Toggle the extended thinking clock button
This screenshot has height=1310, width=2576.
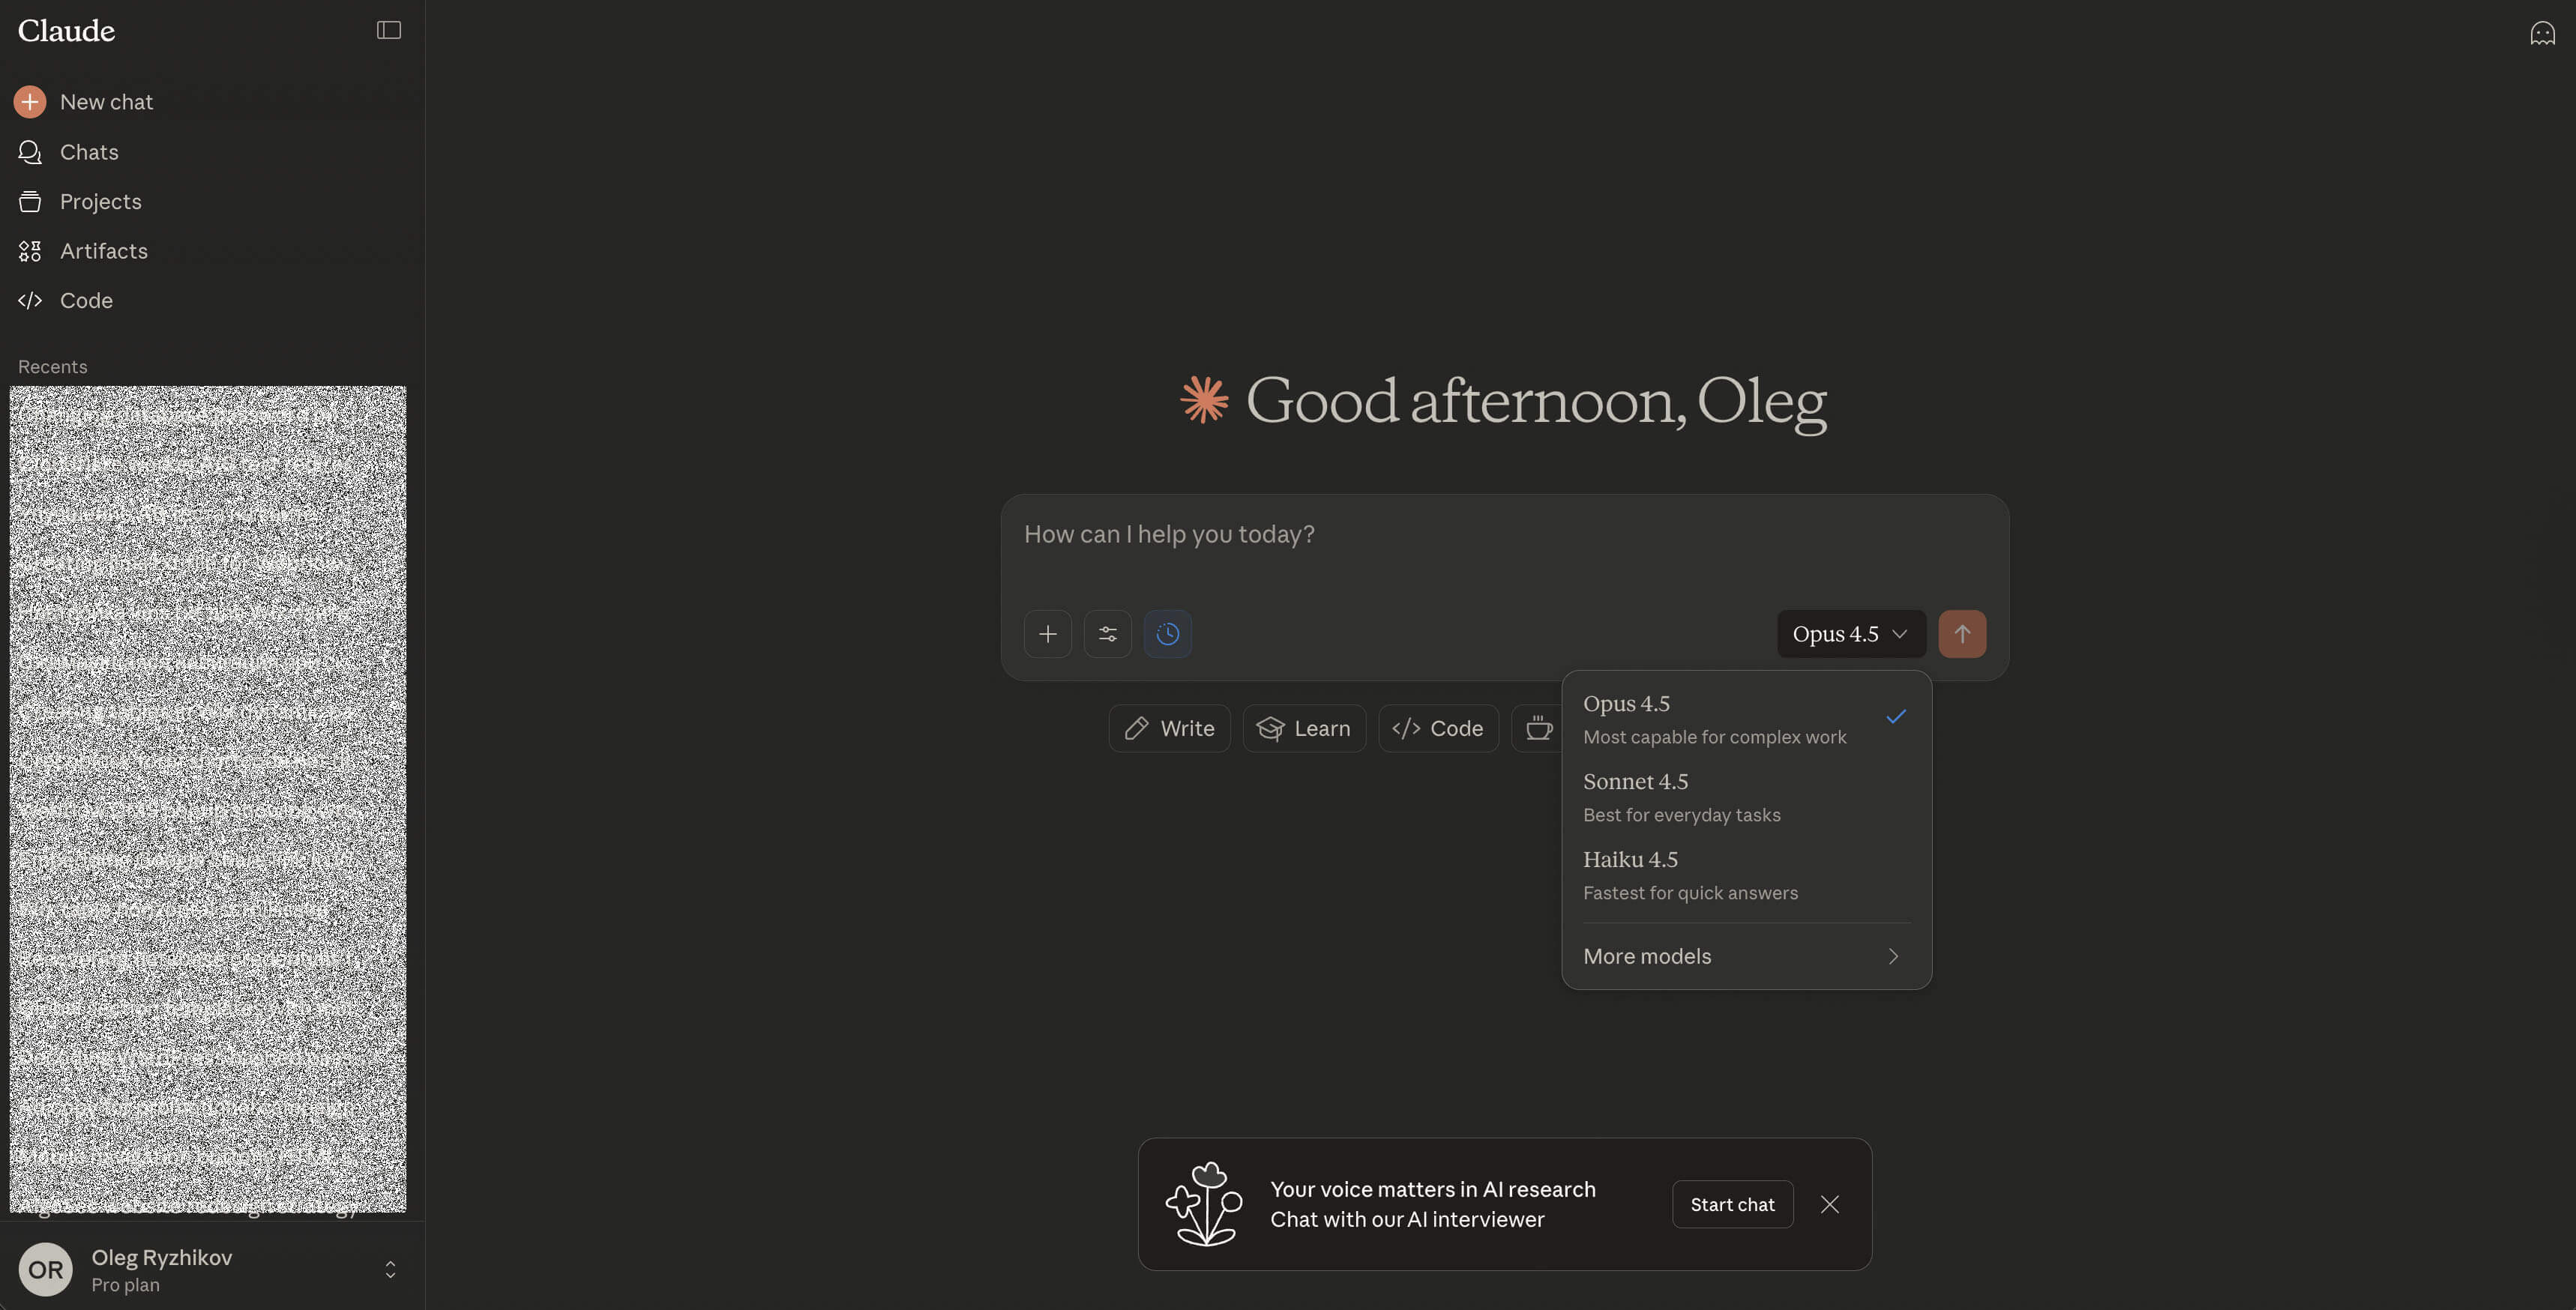(1167, 634)
